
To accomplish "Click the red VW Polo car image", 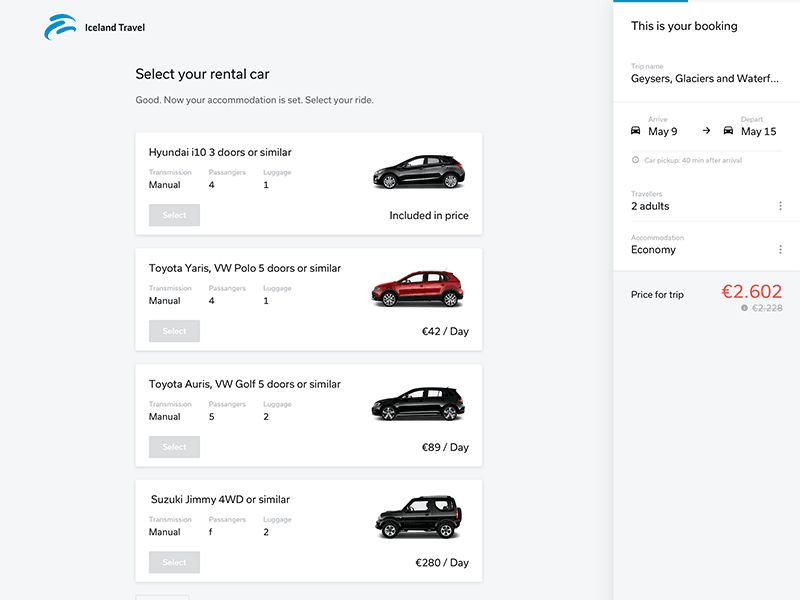I will tap(419, 288).
